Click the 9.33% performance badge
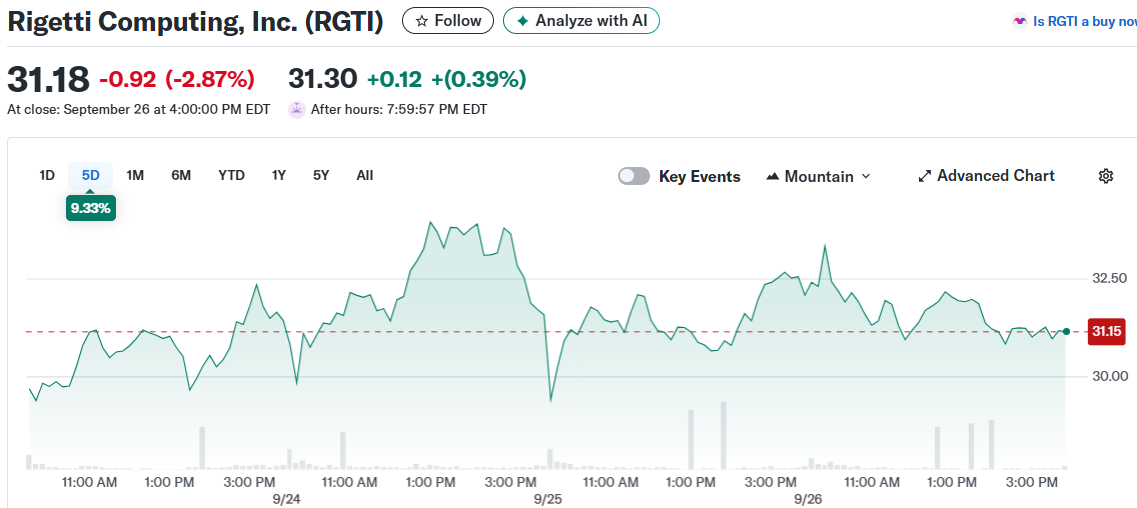 91,209
